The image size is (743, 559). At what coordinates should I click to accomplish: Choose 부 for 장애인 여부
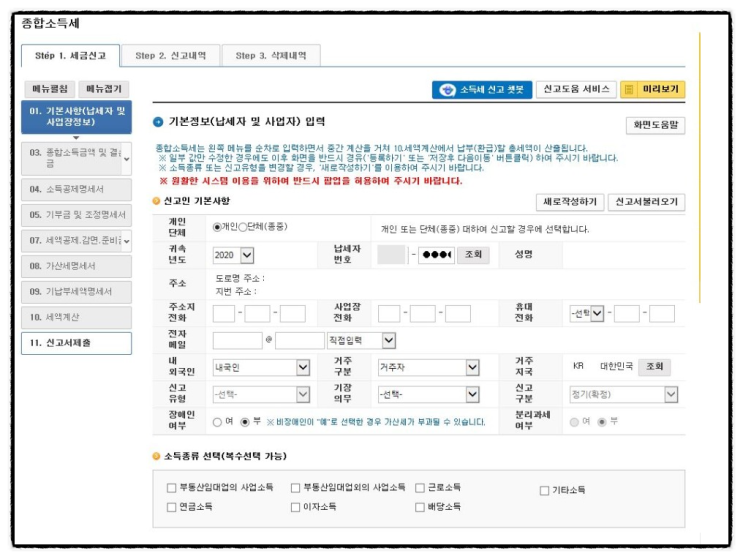[245, 422]
